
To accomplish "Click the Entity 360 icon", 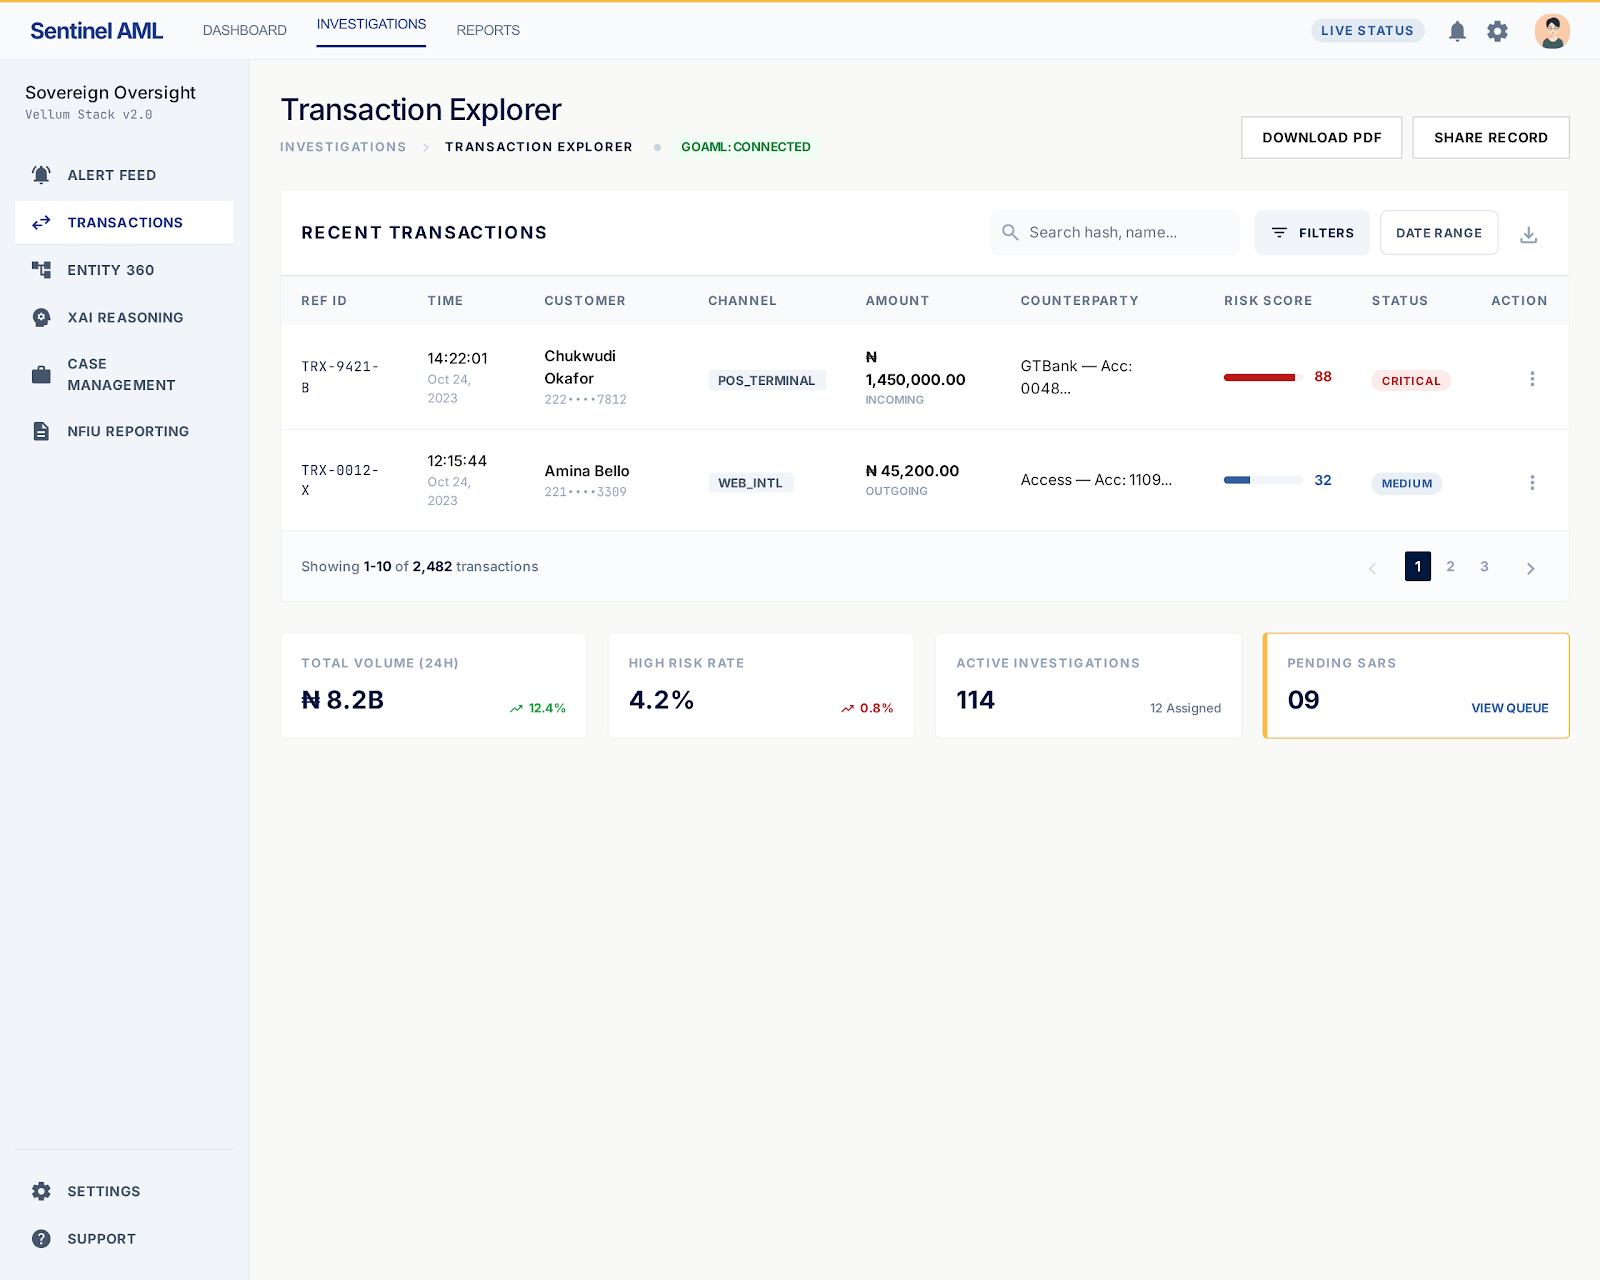I will (41, 270).
